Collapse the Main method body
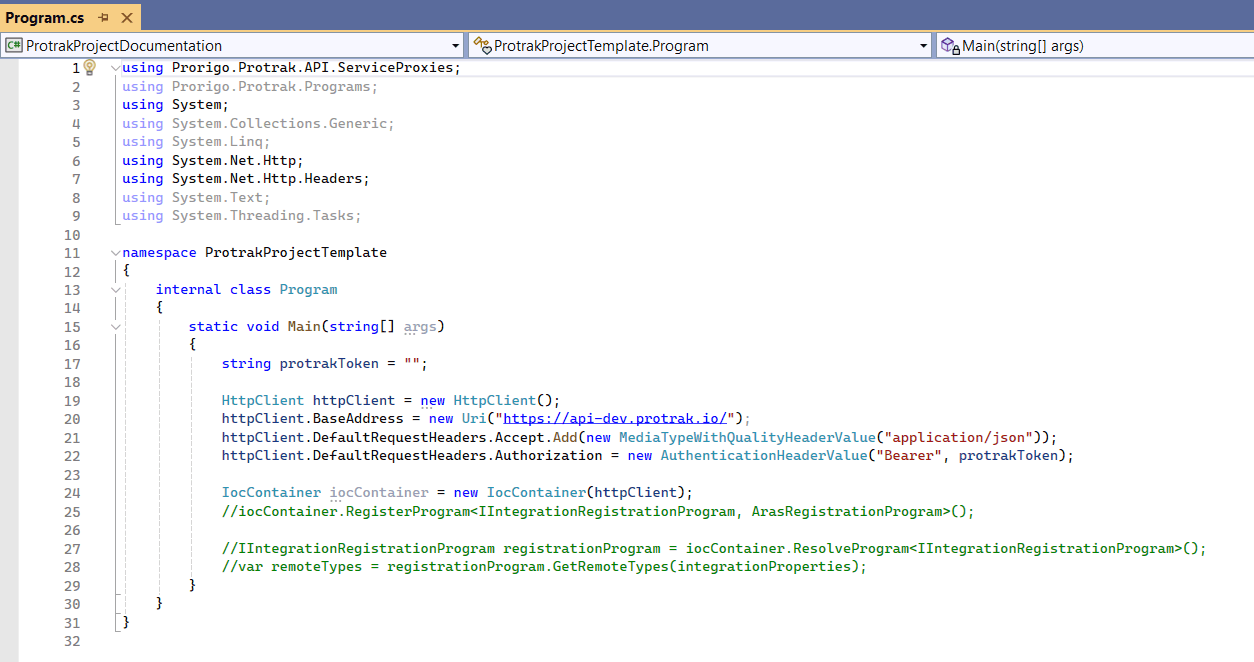Screen dimensions: 1254x662 (115, 327)
